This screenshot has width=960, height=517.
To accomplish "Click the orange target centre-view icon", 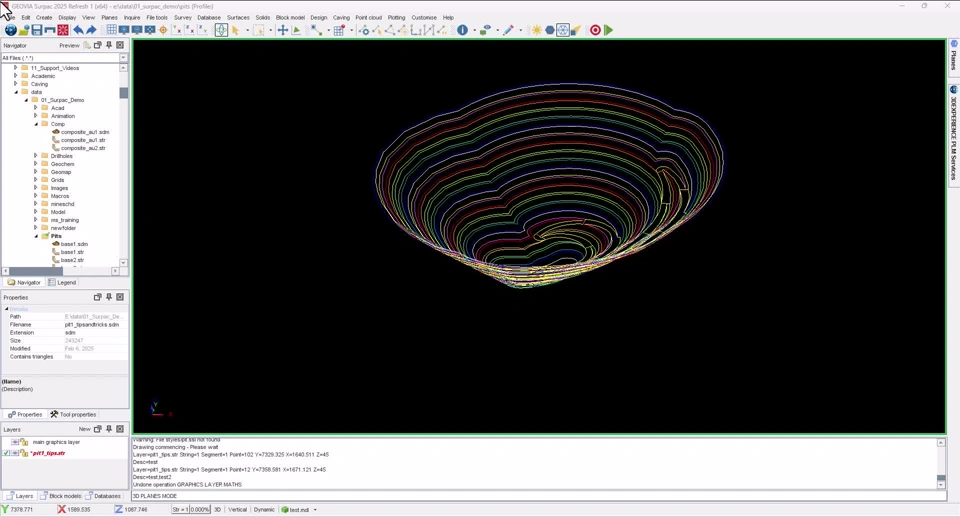I will point(163,30).
